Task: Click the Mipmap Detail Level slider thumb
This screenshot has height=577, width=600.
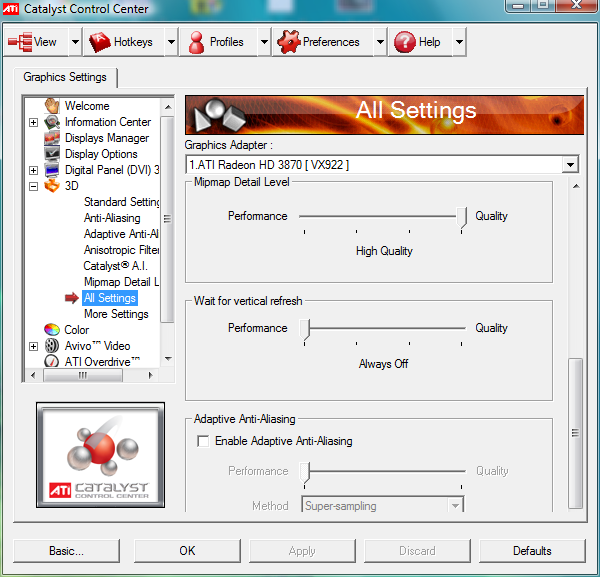Action: pos(461,218)
